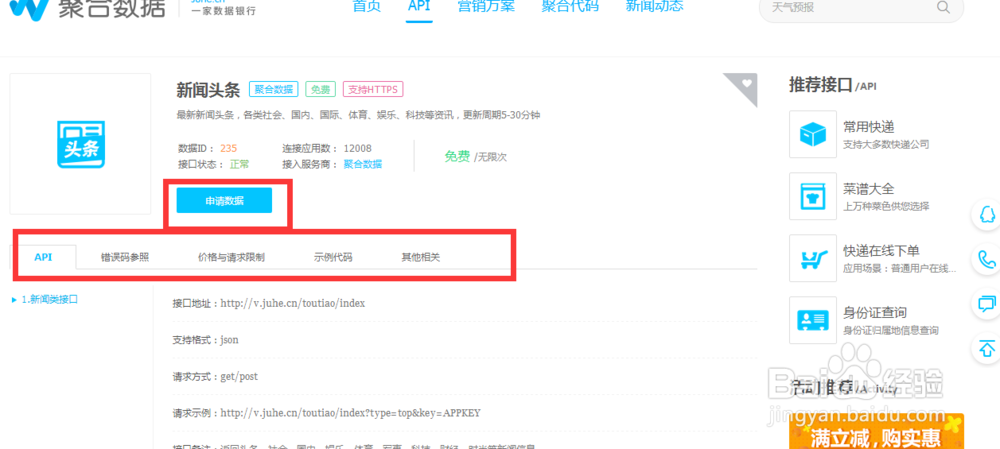Click the data ID value 235

point(228,149)
